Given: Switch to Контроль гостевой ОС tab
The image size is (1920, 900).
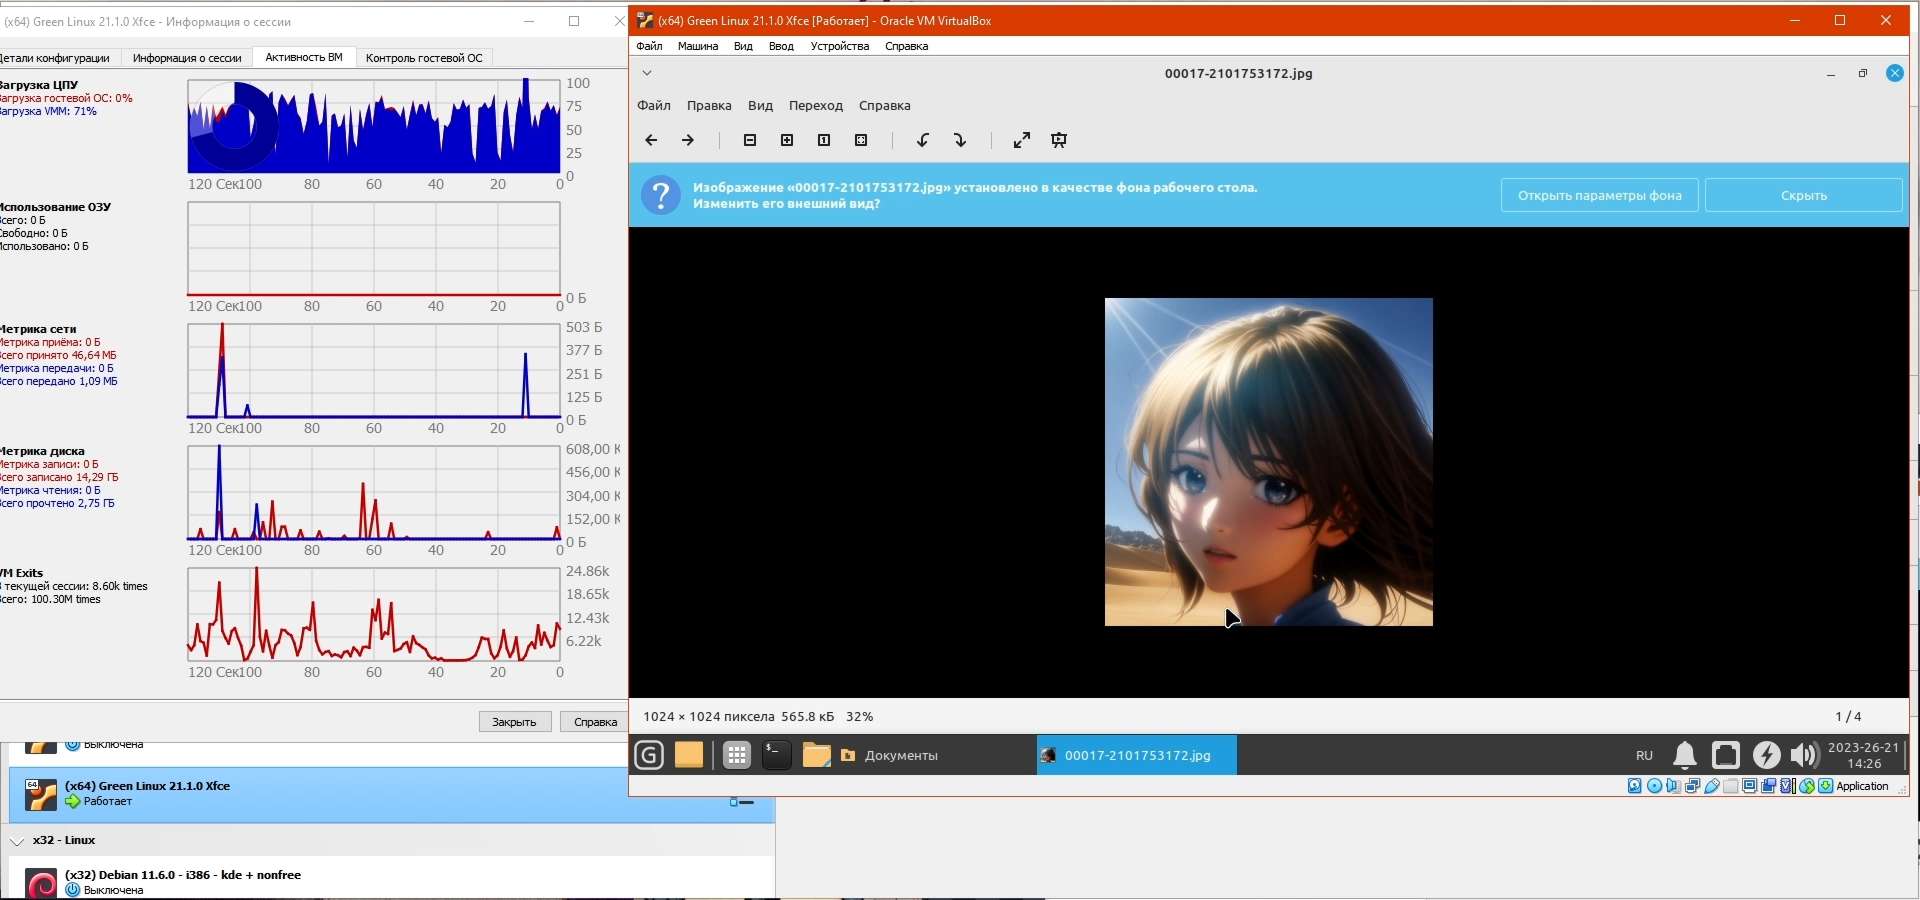Looking at the screenshot, I should click(424, 58).
